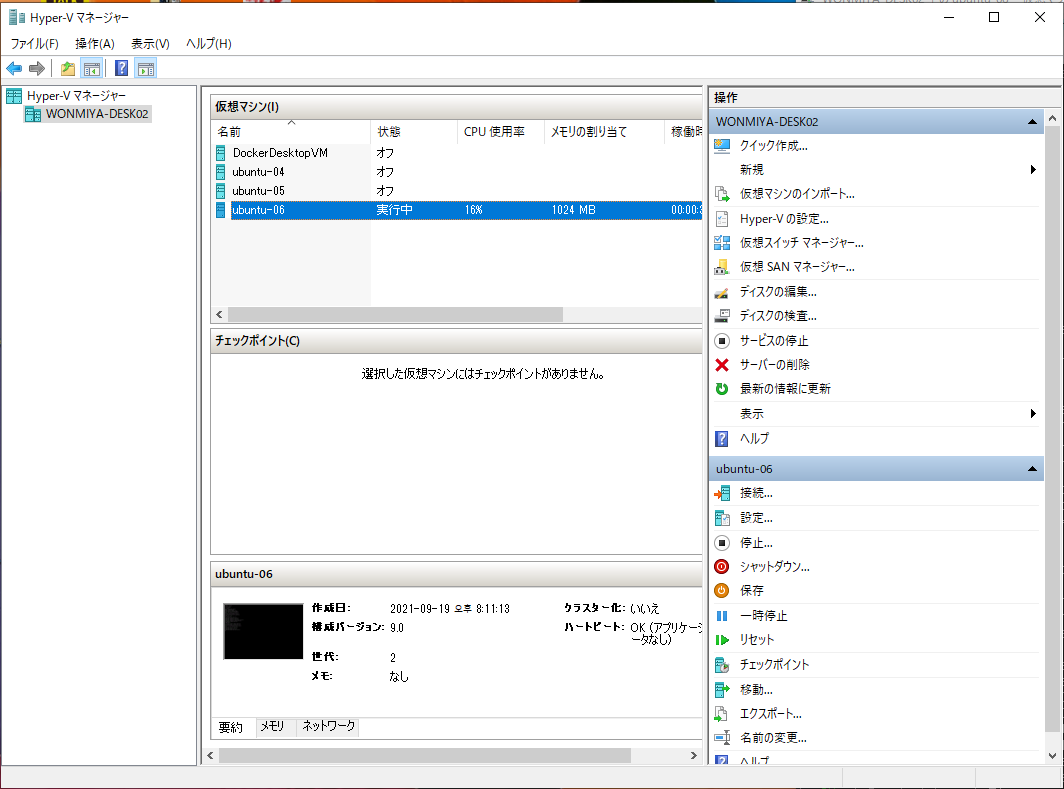This screenshot has width=1064, height=789.
Task: Click the Back arrow toolbar icon
Action: [x=14, y=69]
